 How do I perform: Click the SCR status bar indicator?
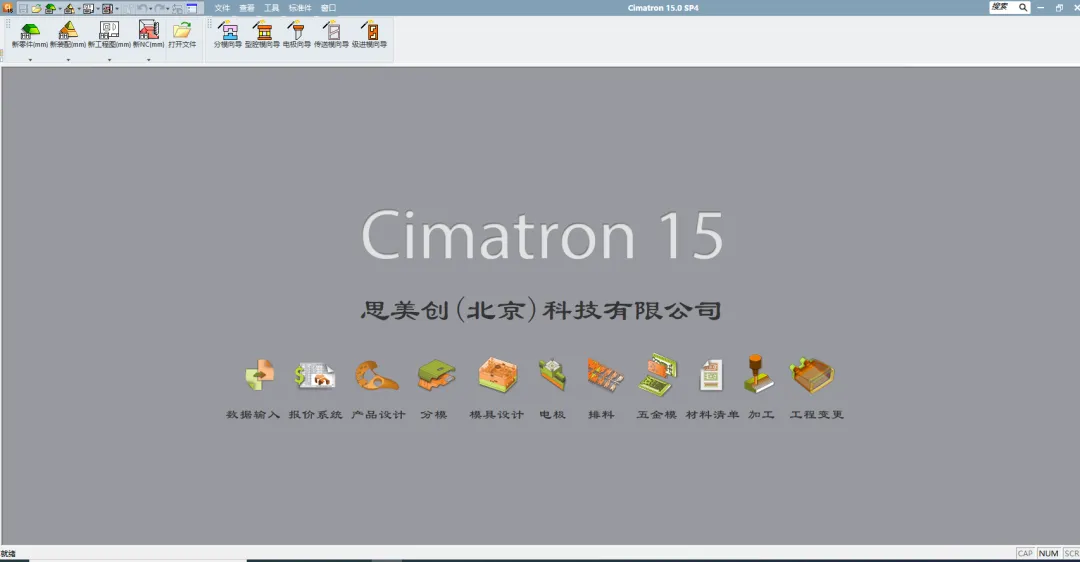click(1071, 553)
